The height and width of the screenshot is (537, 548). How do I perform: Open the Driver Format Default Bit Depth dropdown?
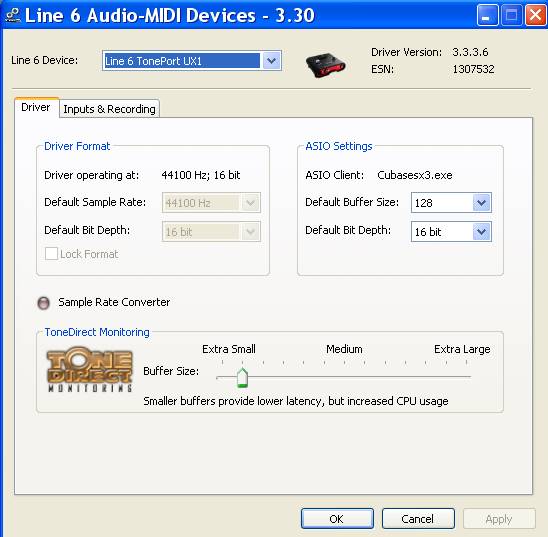(211, 232)
